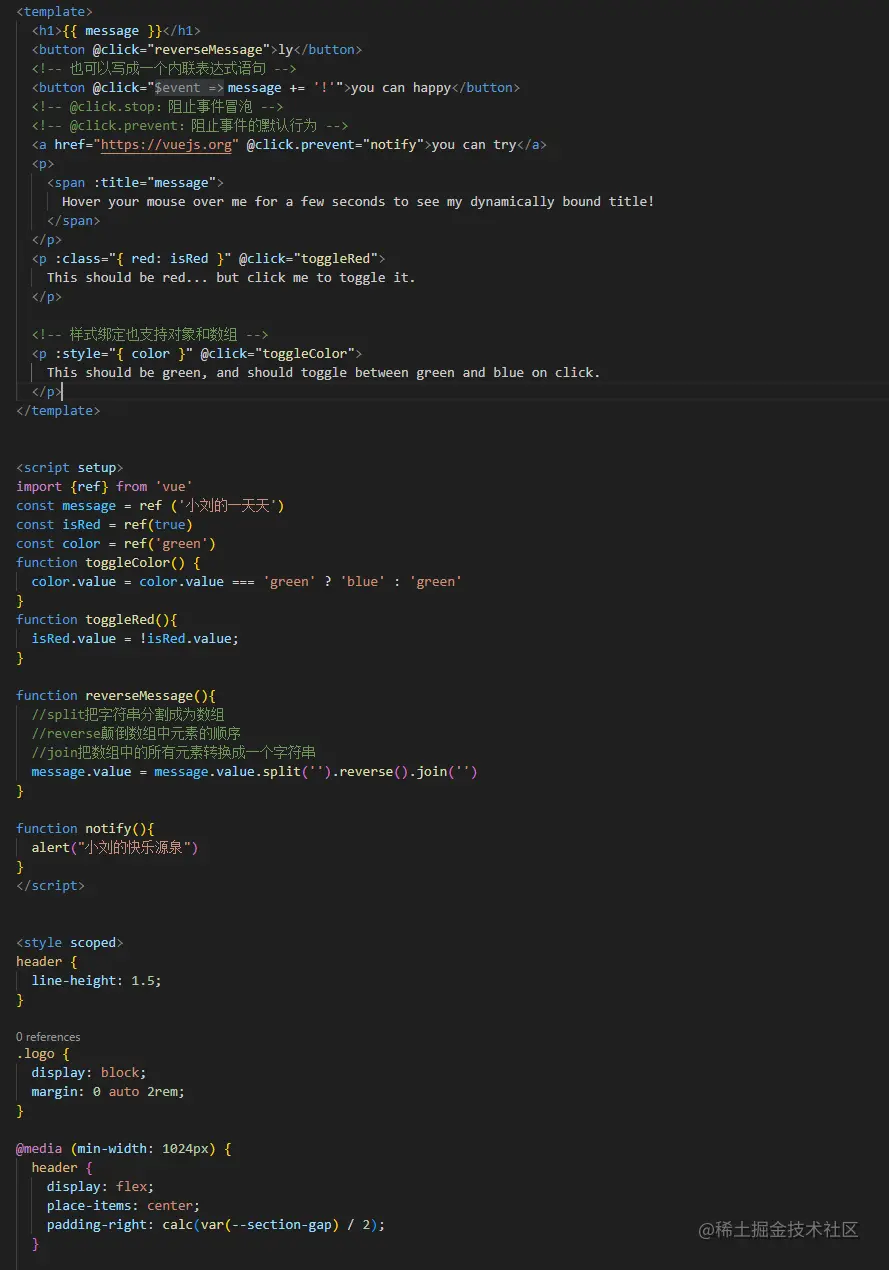Click the '@click.prevent: 阻止事件的默认行为' comment
Viewport: 889px width, 1270px height.
click(x=190, y=125)
